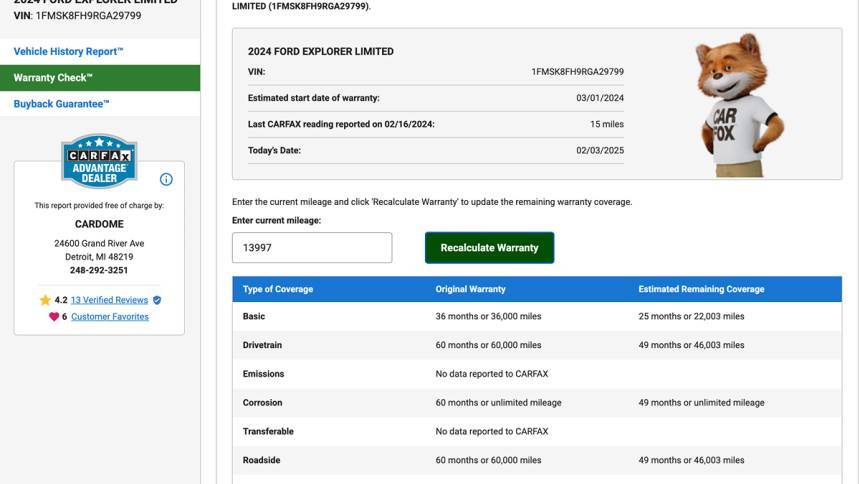The height and width of the screenshot is (484, 860).
Task: Click Emissions 'No data reported to CARFAX' cell
Action: [491, 374]
